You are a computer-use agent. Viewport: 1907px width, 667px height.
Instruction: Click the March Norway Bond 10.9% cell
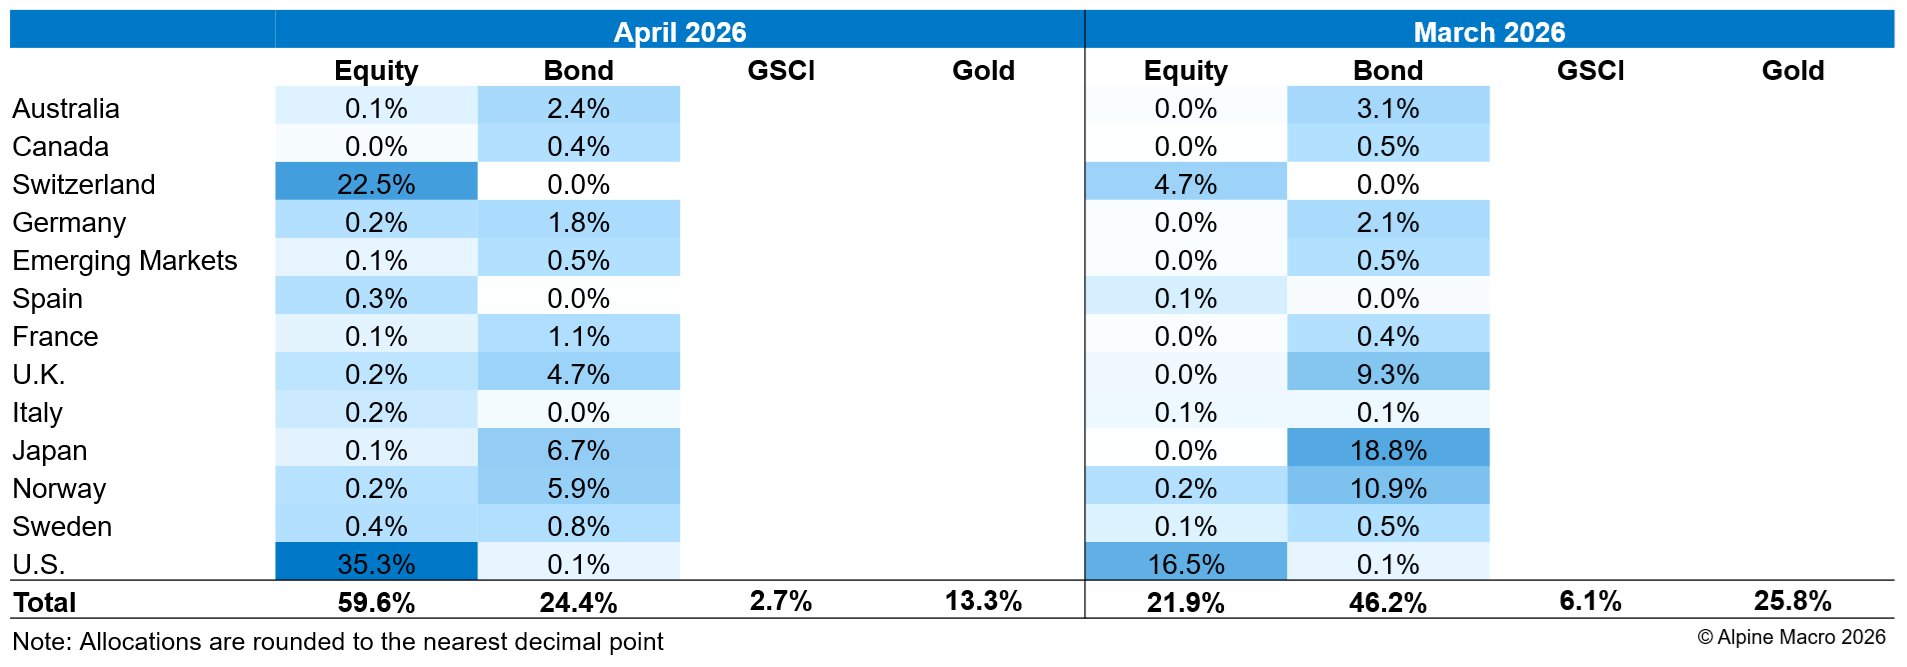(1388, 488)
